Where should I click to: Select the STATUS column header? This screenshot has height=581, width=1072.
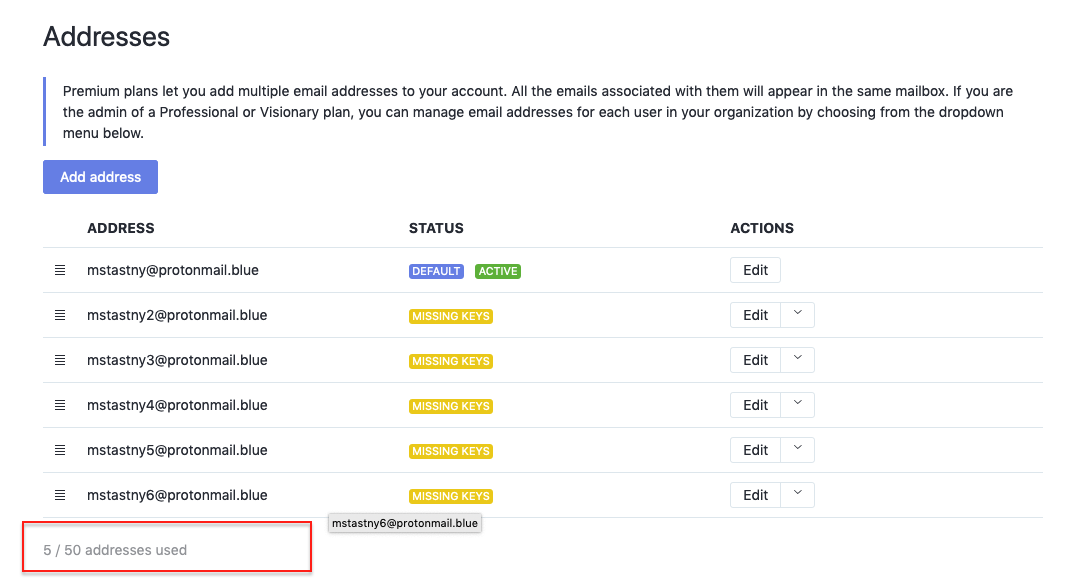pos(436,228)
